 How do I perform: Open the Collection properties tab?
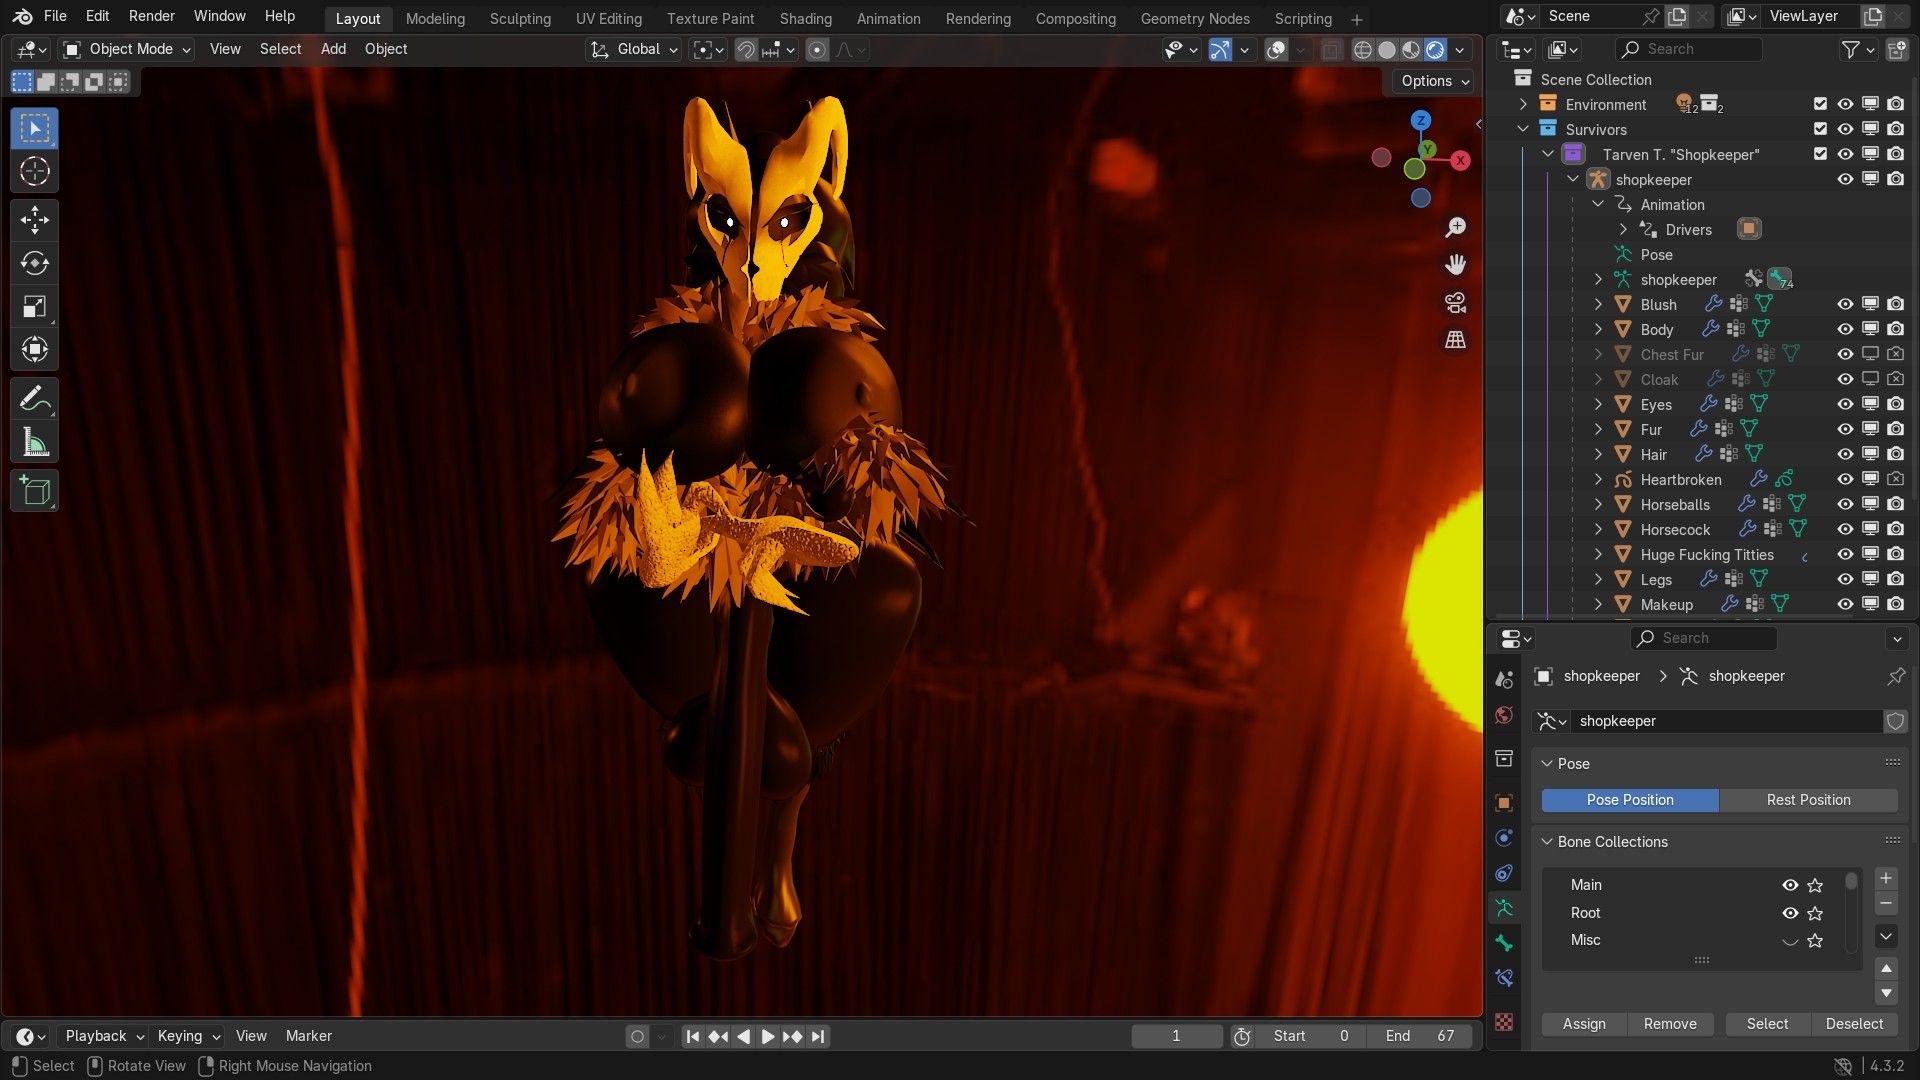coord(1504,759)
